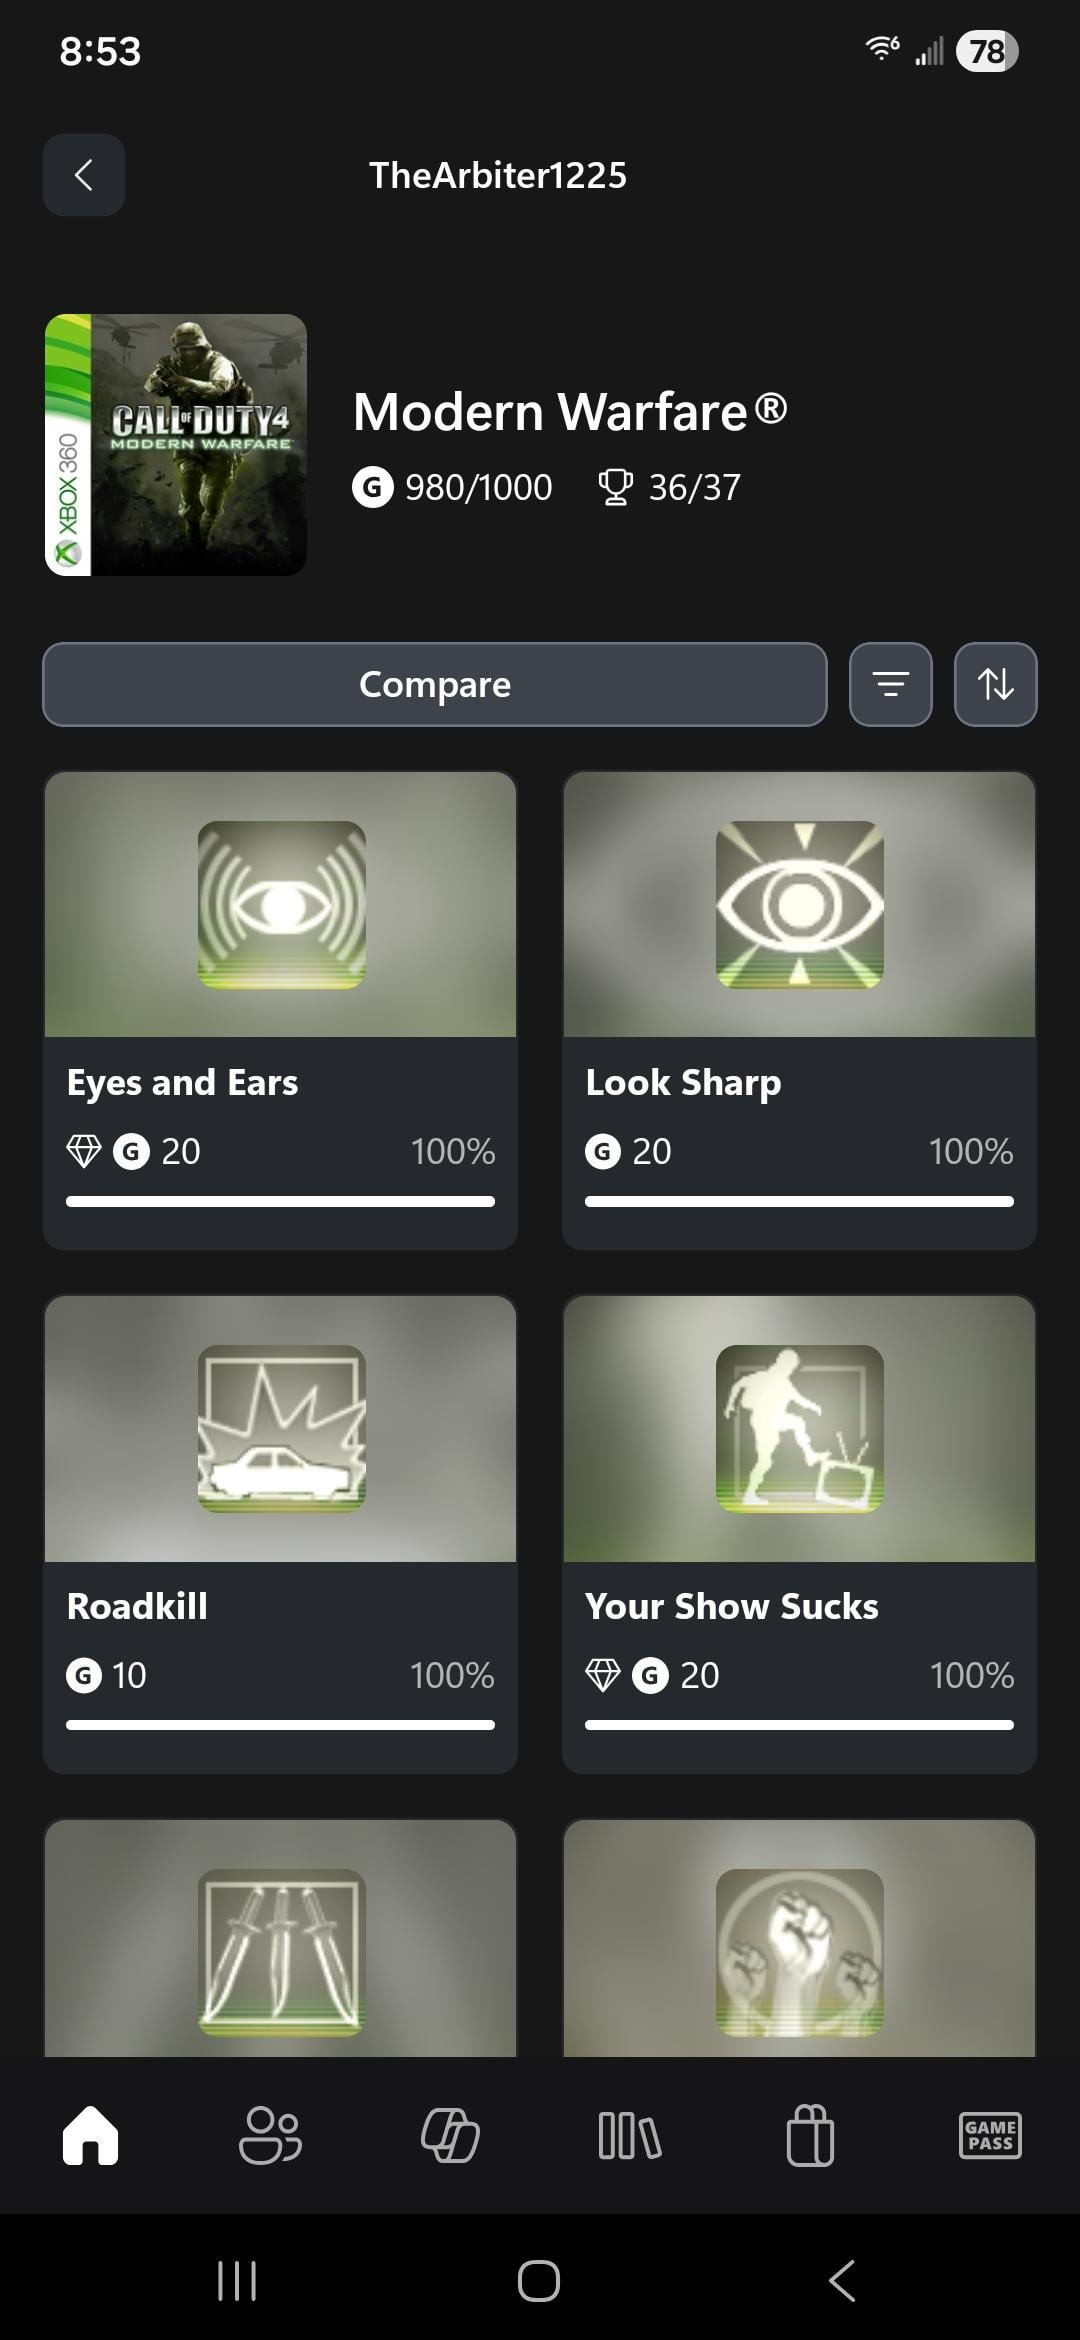Open the Copilot tab icon
Screen dimensions: 1080x2340
point(450,2135)
